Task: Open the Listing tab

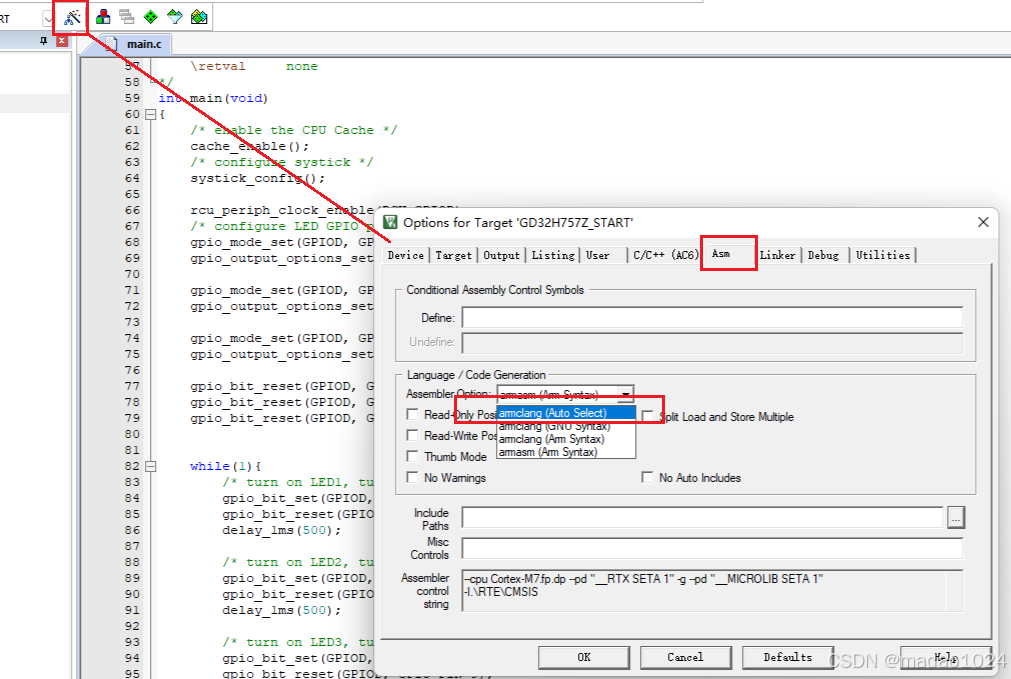Action: [x=553, y=255]
